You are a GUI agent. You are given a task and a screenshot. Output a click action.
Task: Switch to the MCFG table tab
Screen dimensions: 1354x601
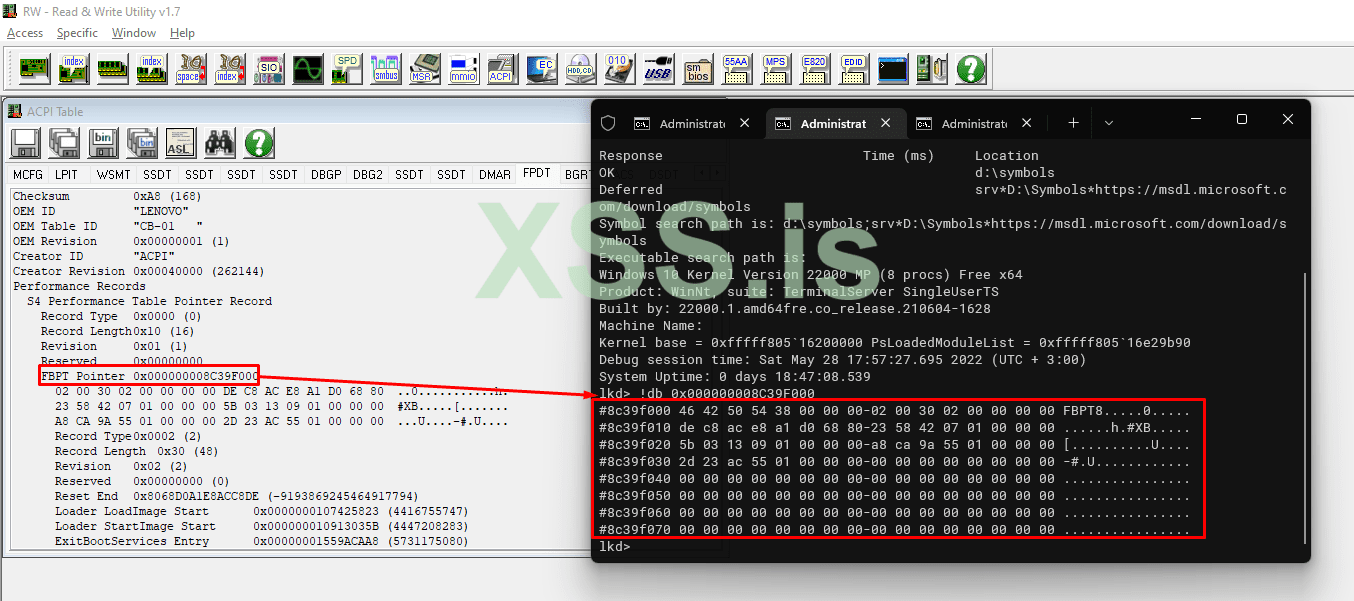point(28,174)
